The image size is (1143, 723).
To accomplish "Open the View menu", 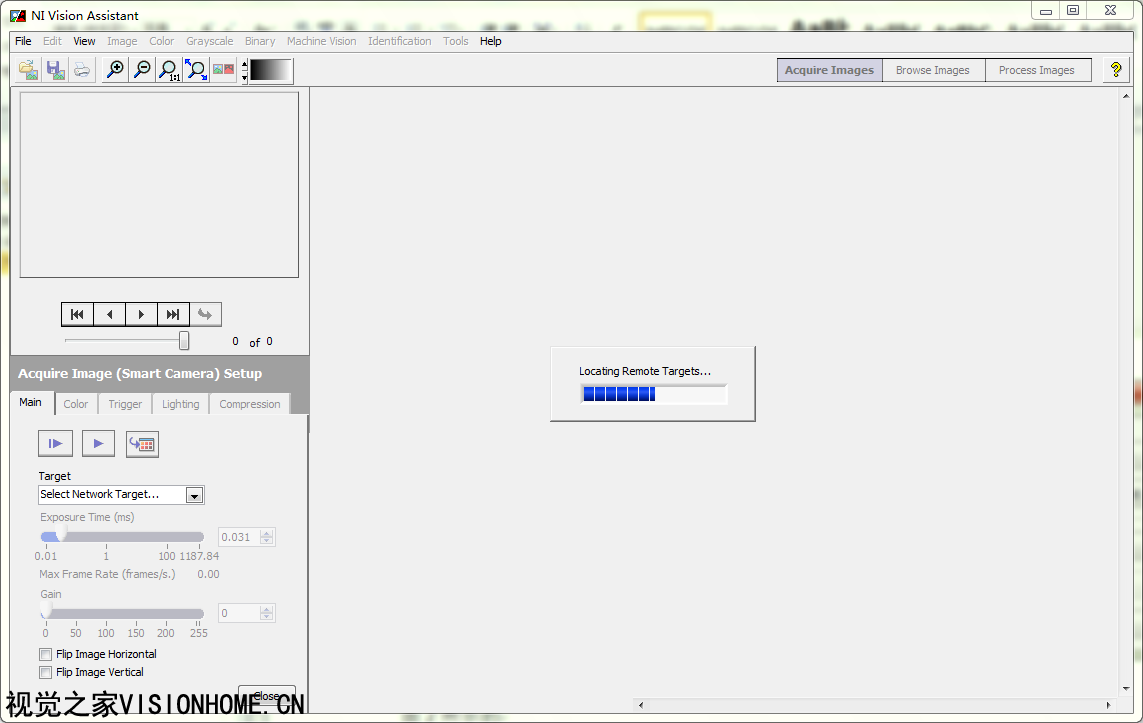I will pyautogui.click(x=85, y=42).
